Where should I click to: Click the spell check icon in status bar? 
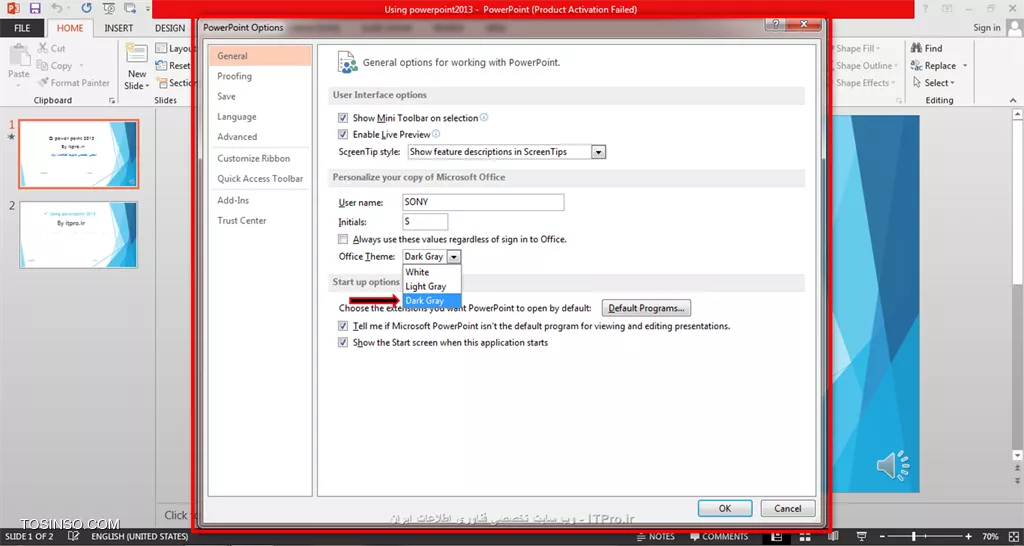73,536
